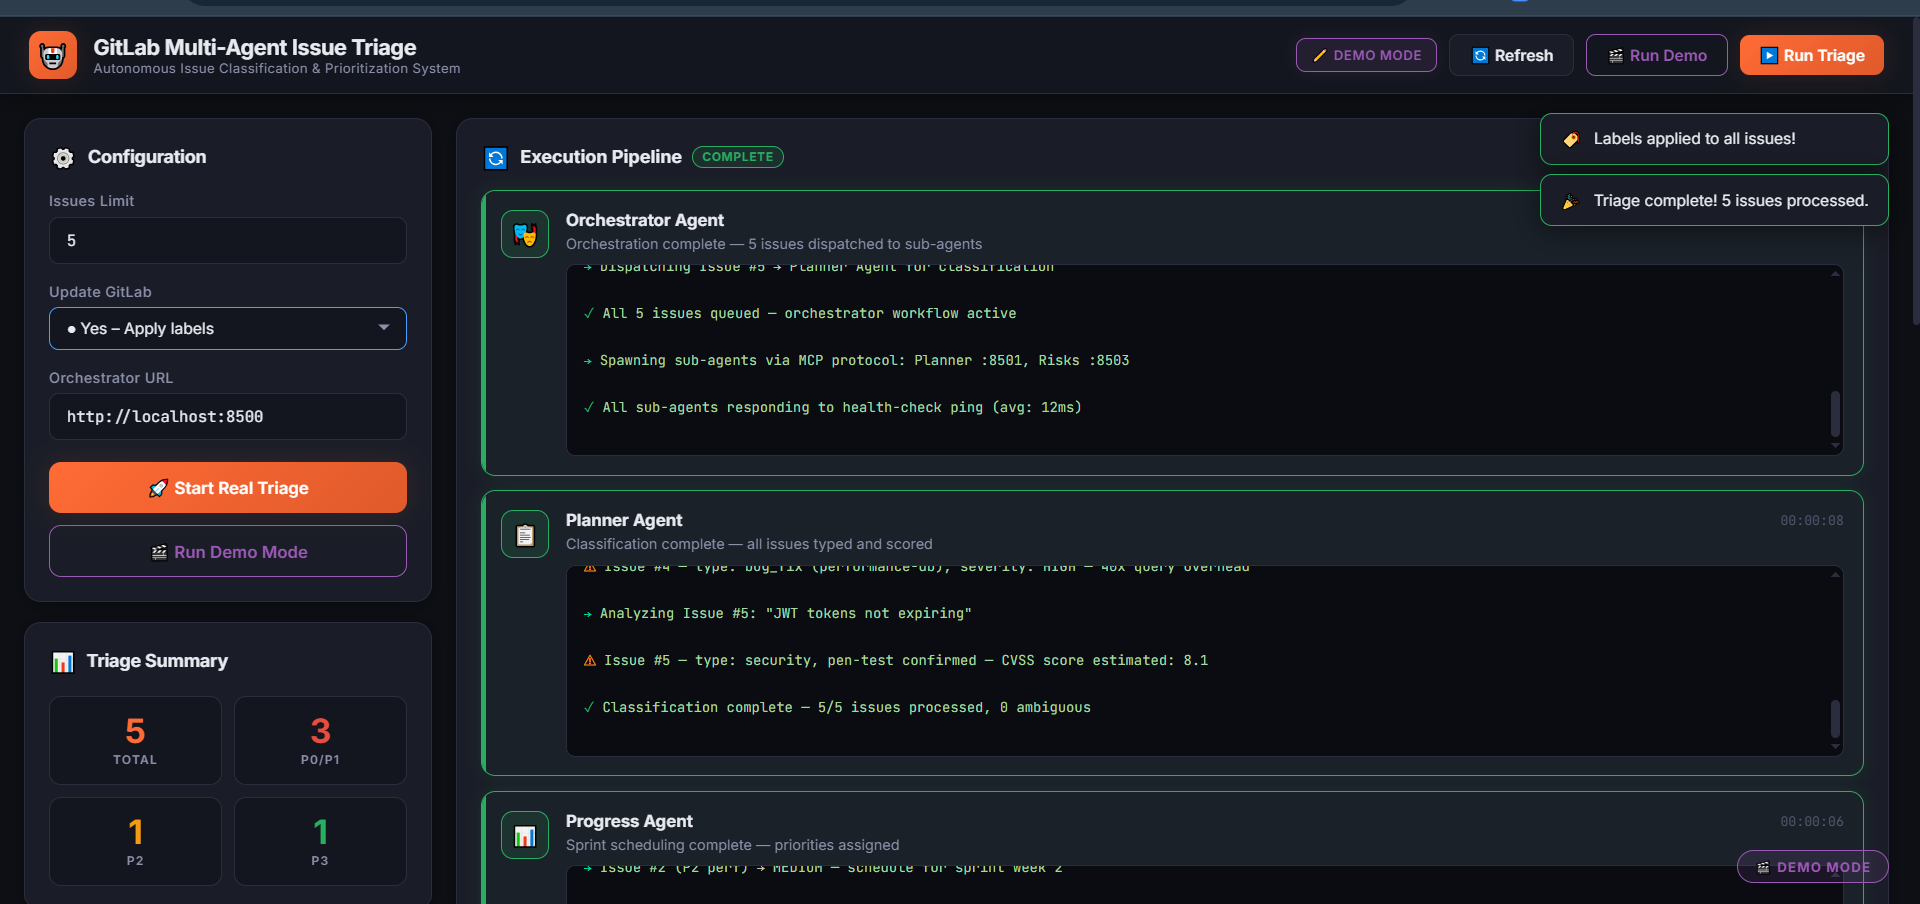
Task: Click the Refresh button
Action: [x=1511, y=55]
